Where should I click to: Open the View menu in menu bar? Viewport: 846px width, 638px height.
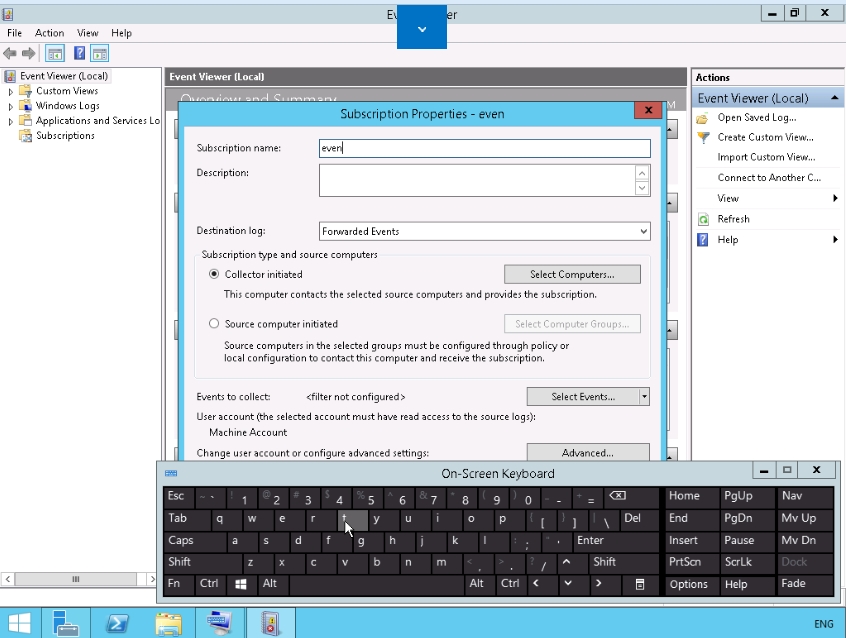coord(87,33)
